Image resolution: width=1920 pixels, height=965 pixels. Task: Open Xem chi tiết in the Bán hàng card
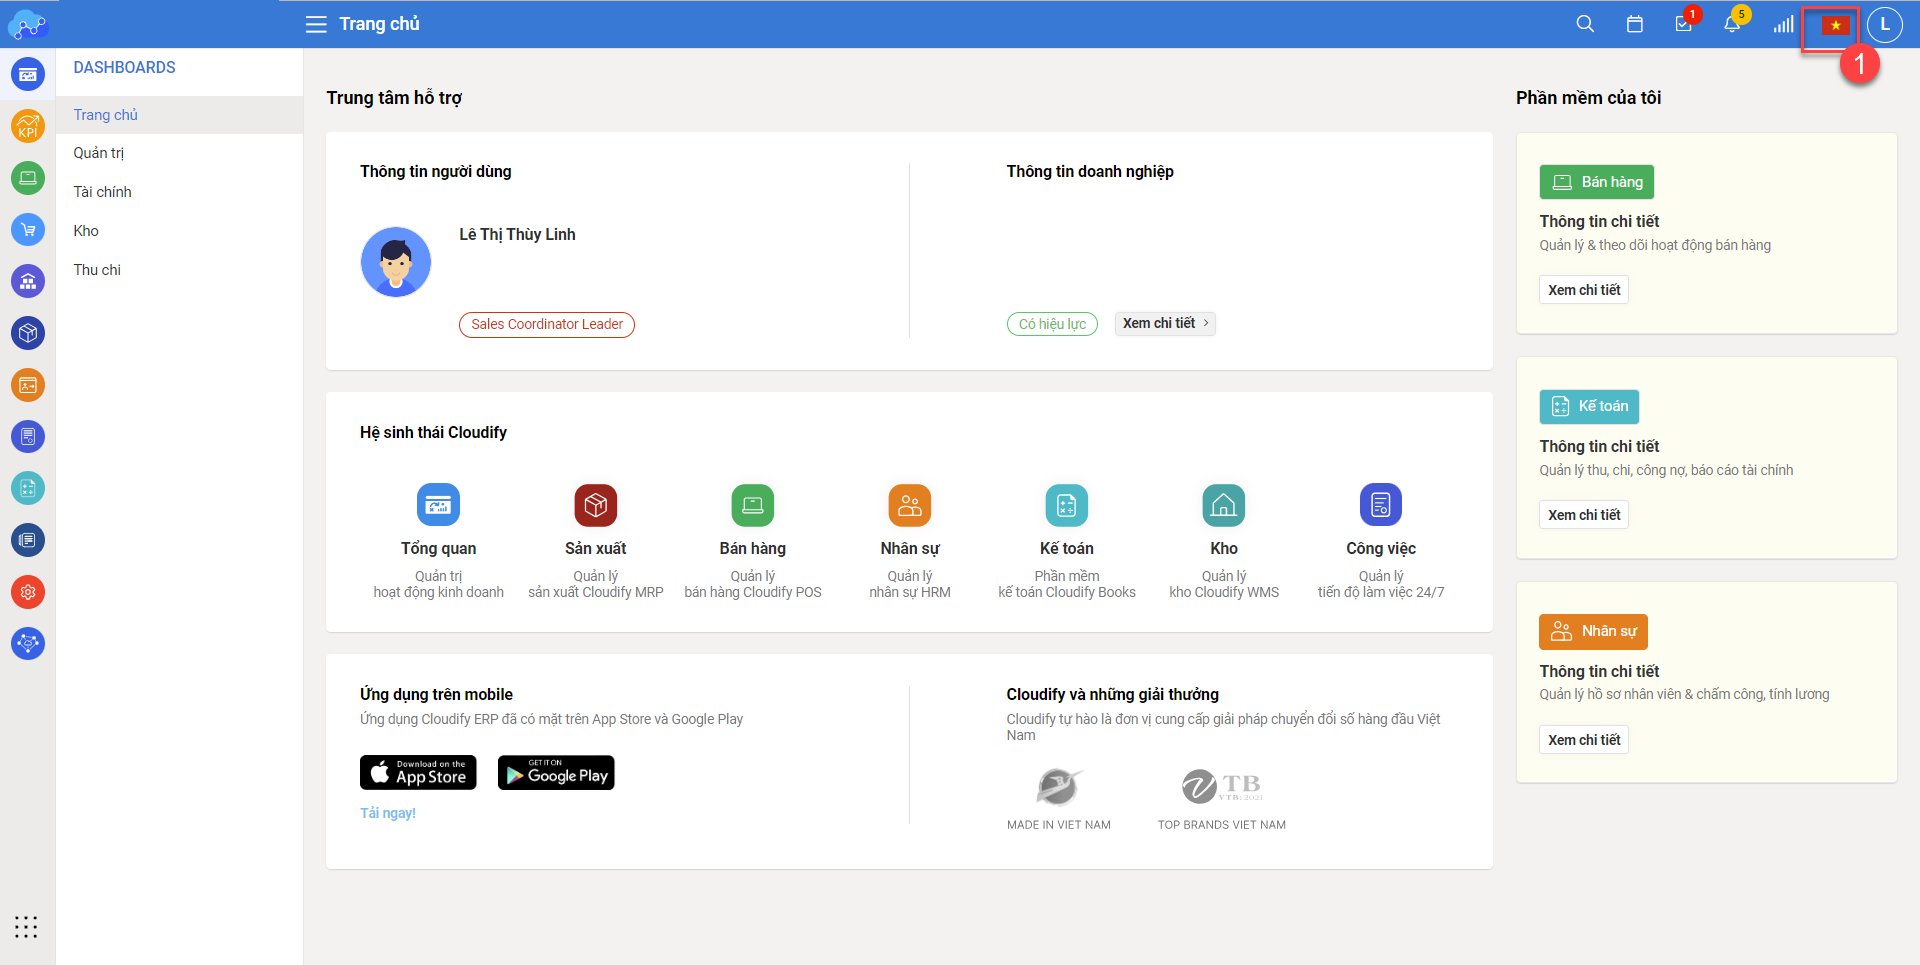click(1584, 290)
